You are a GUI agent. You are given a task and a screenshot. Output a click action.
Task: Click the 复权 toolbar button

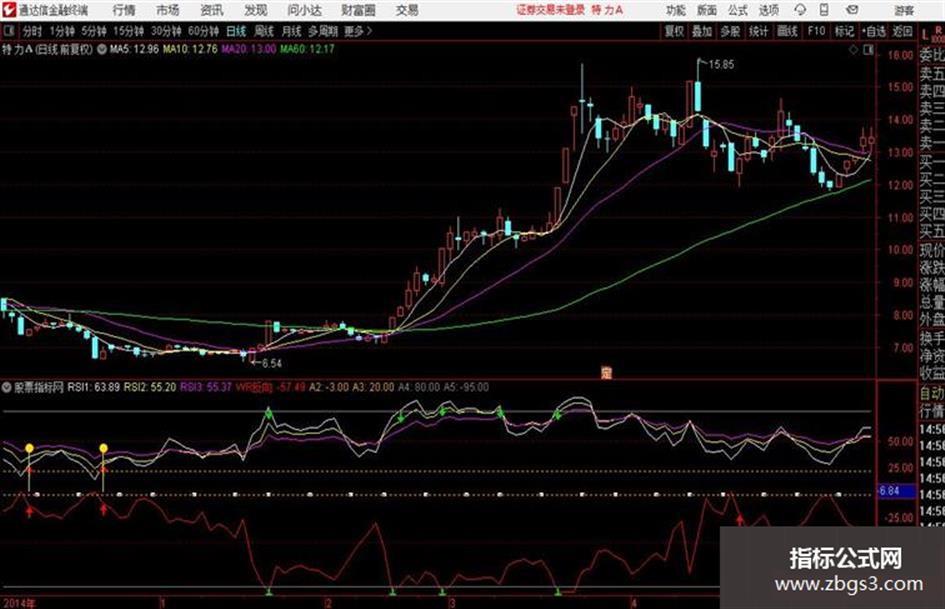pos(674,31)
